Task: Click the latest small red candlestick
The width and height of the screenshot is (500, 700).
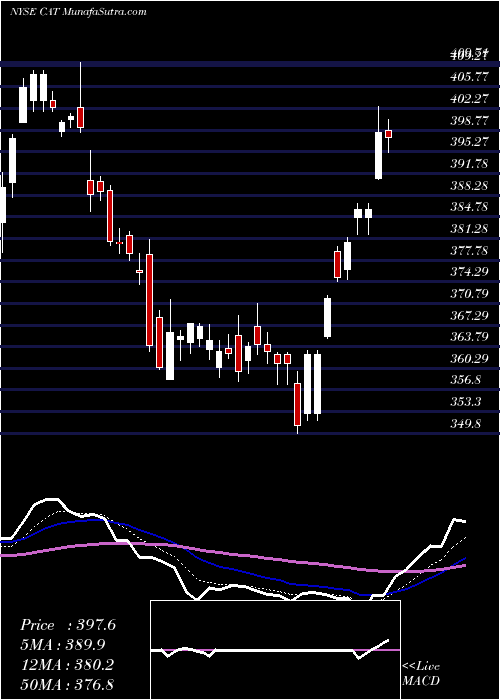Action: tap(388, 134)
